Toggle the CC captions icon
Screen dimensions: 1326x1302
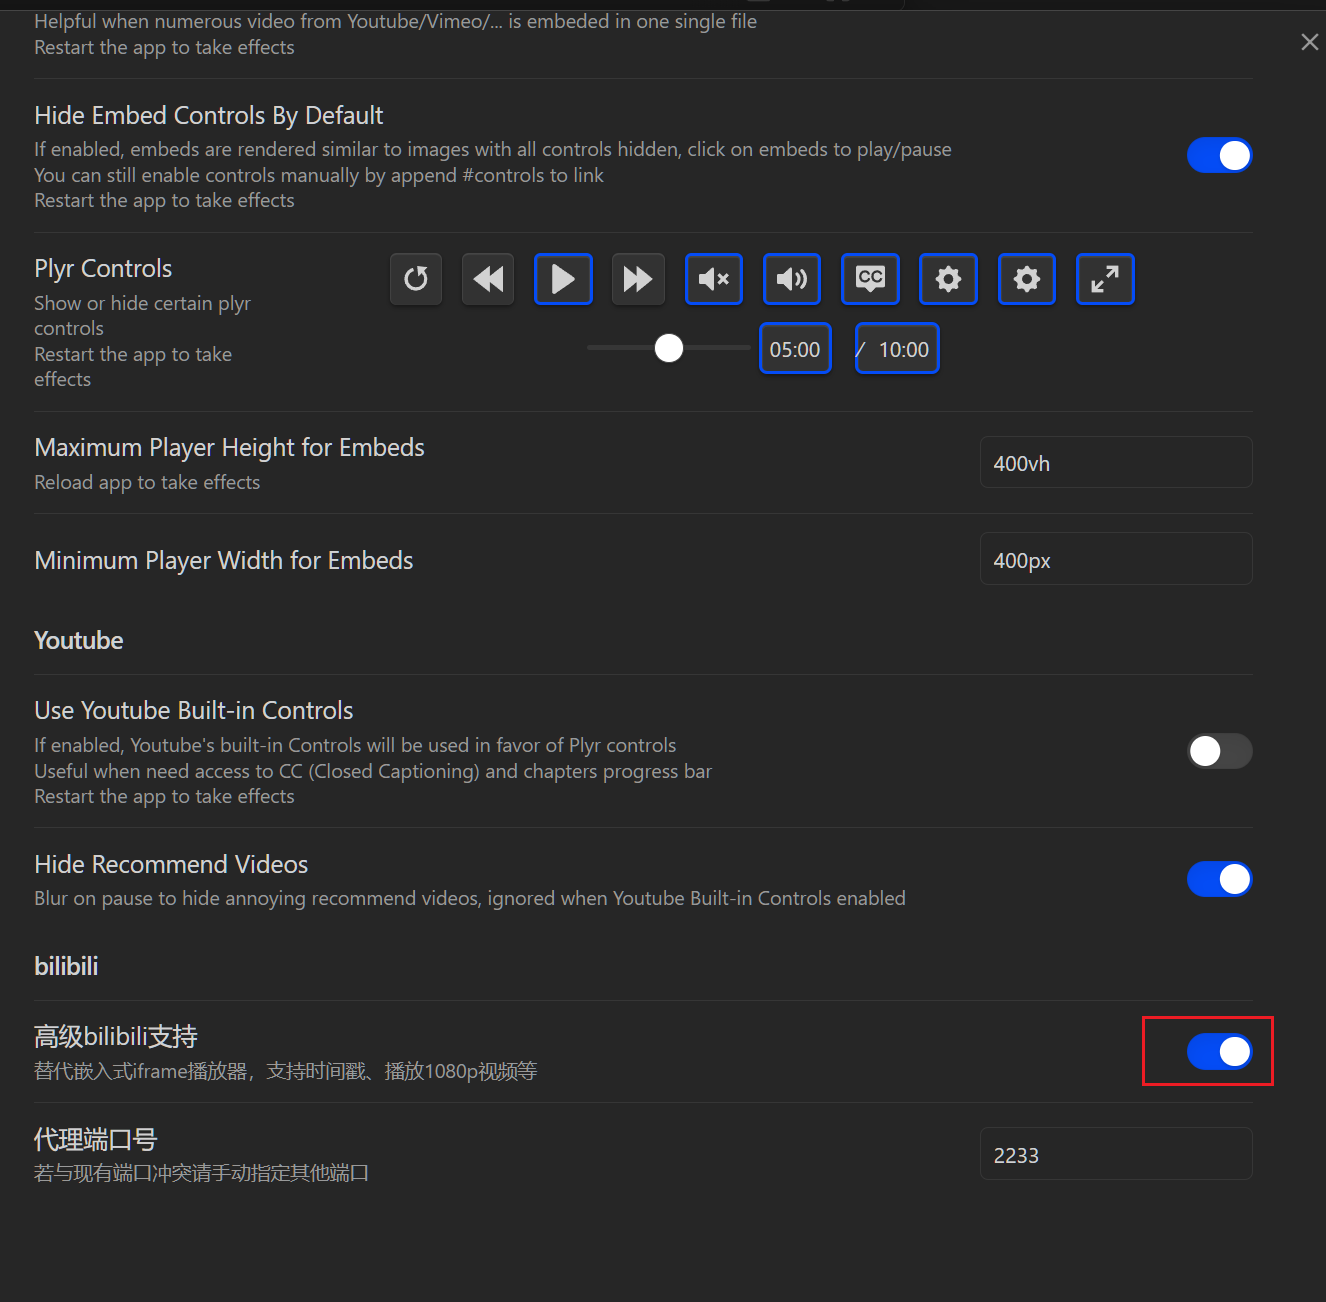coord(869,279)
